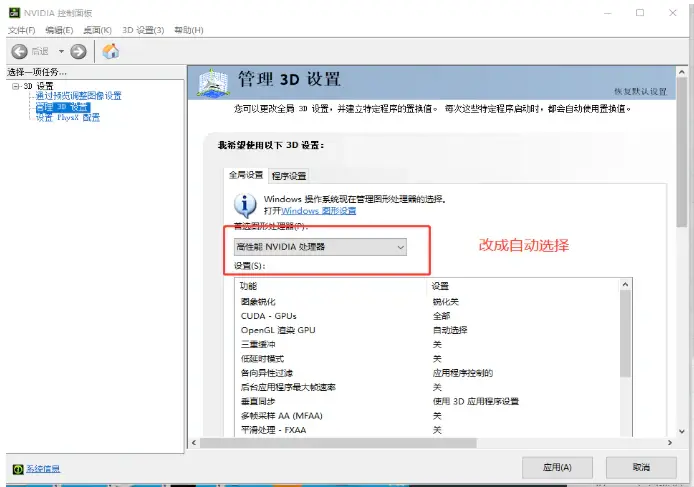694x487 pixels.
Task: Click the NVIDIA app icon in title bar
Action: pos(14,13)
